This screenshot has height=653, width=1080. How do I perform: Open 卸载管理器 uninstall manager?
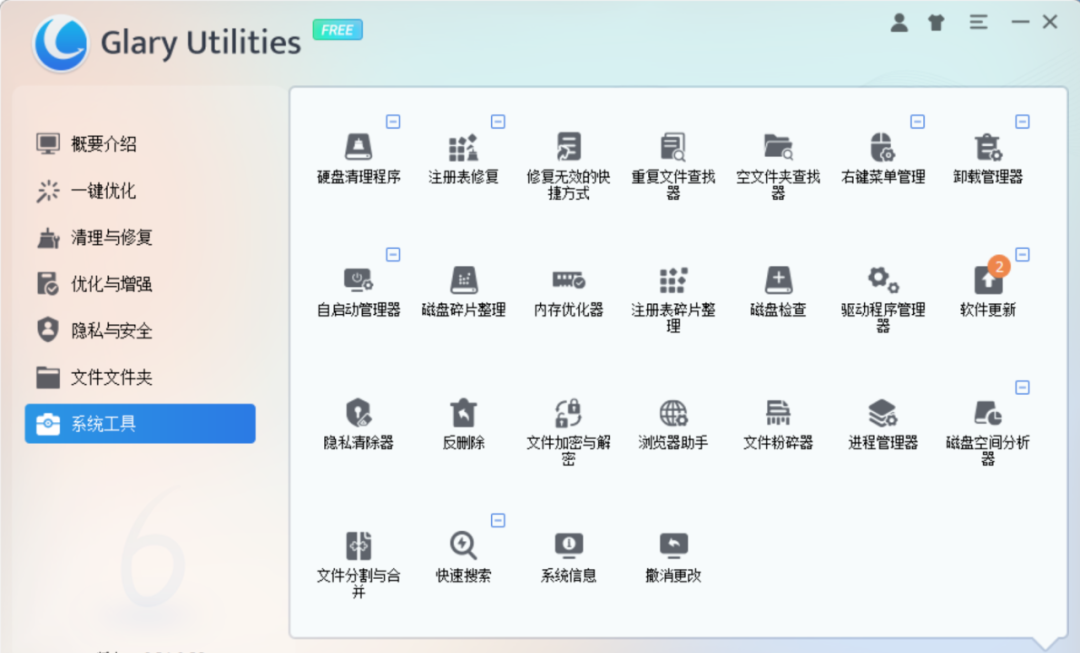[988, 158]
